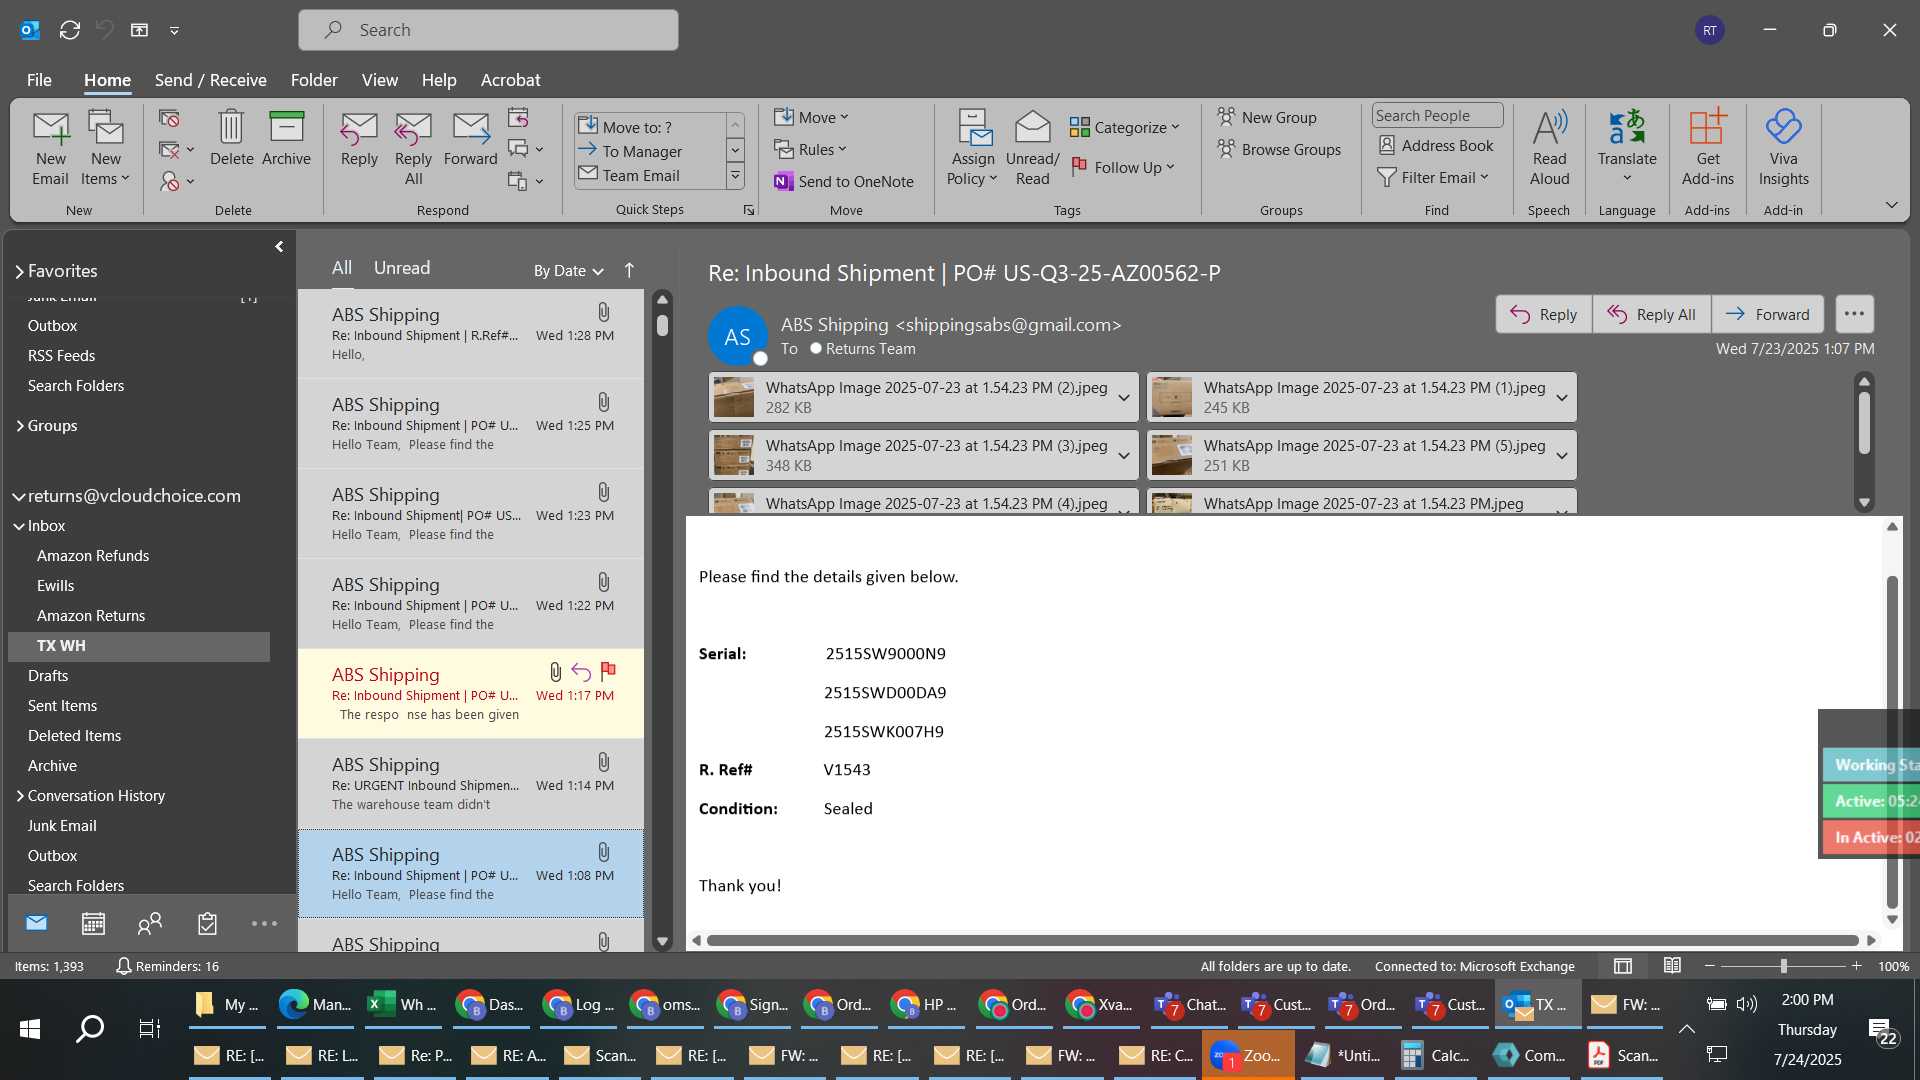1920x1080 pixels.
Task: Open the Rules dropdown
Action: click(x=810, y=149)
